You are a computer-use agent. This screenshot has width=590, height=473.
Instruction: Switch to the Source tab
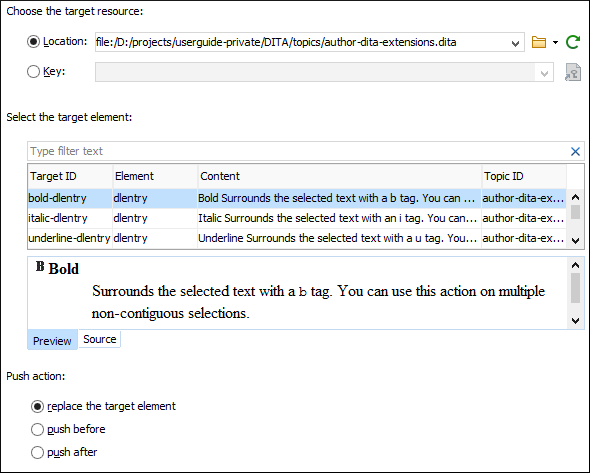(100, 339)
